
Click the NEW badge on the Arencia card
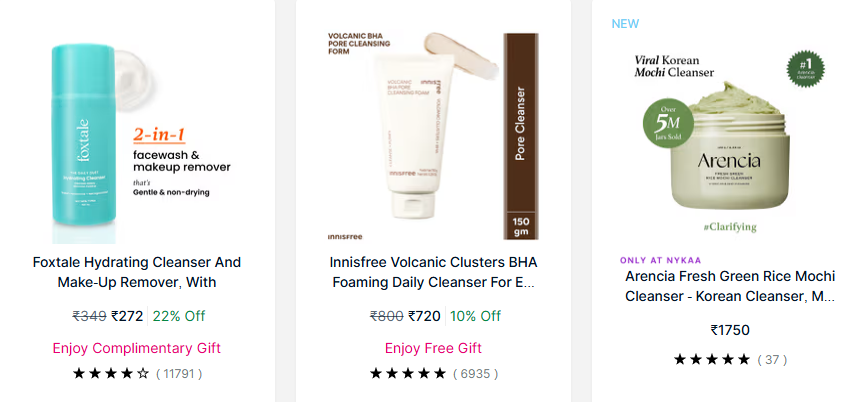click(625, 23)
